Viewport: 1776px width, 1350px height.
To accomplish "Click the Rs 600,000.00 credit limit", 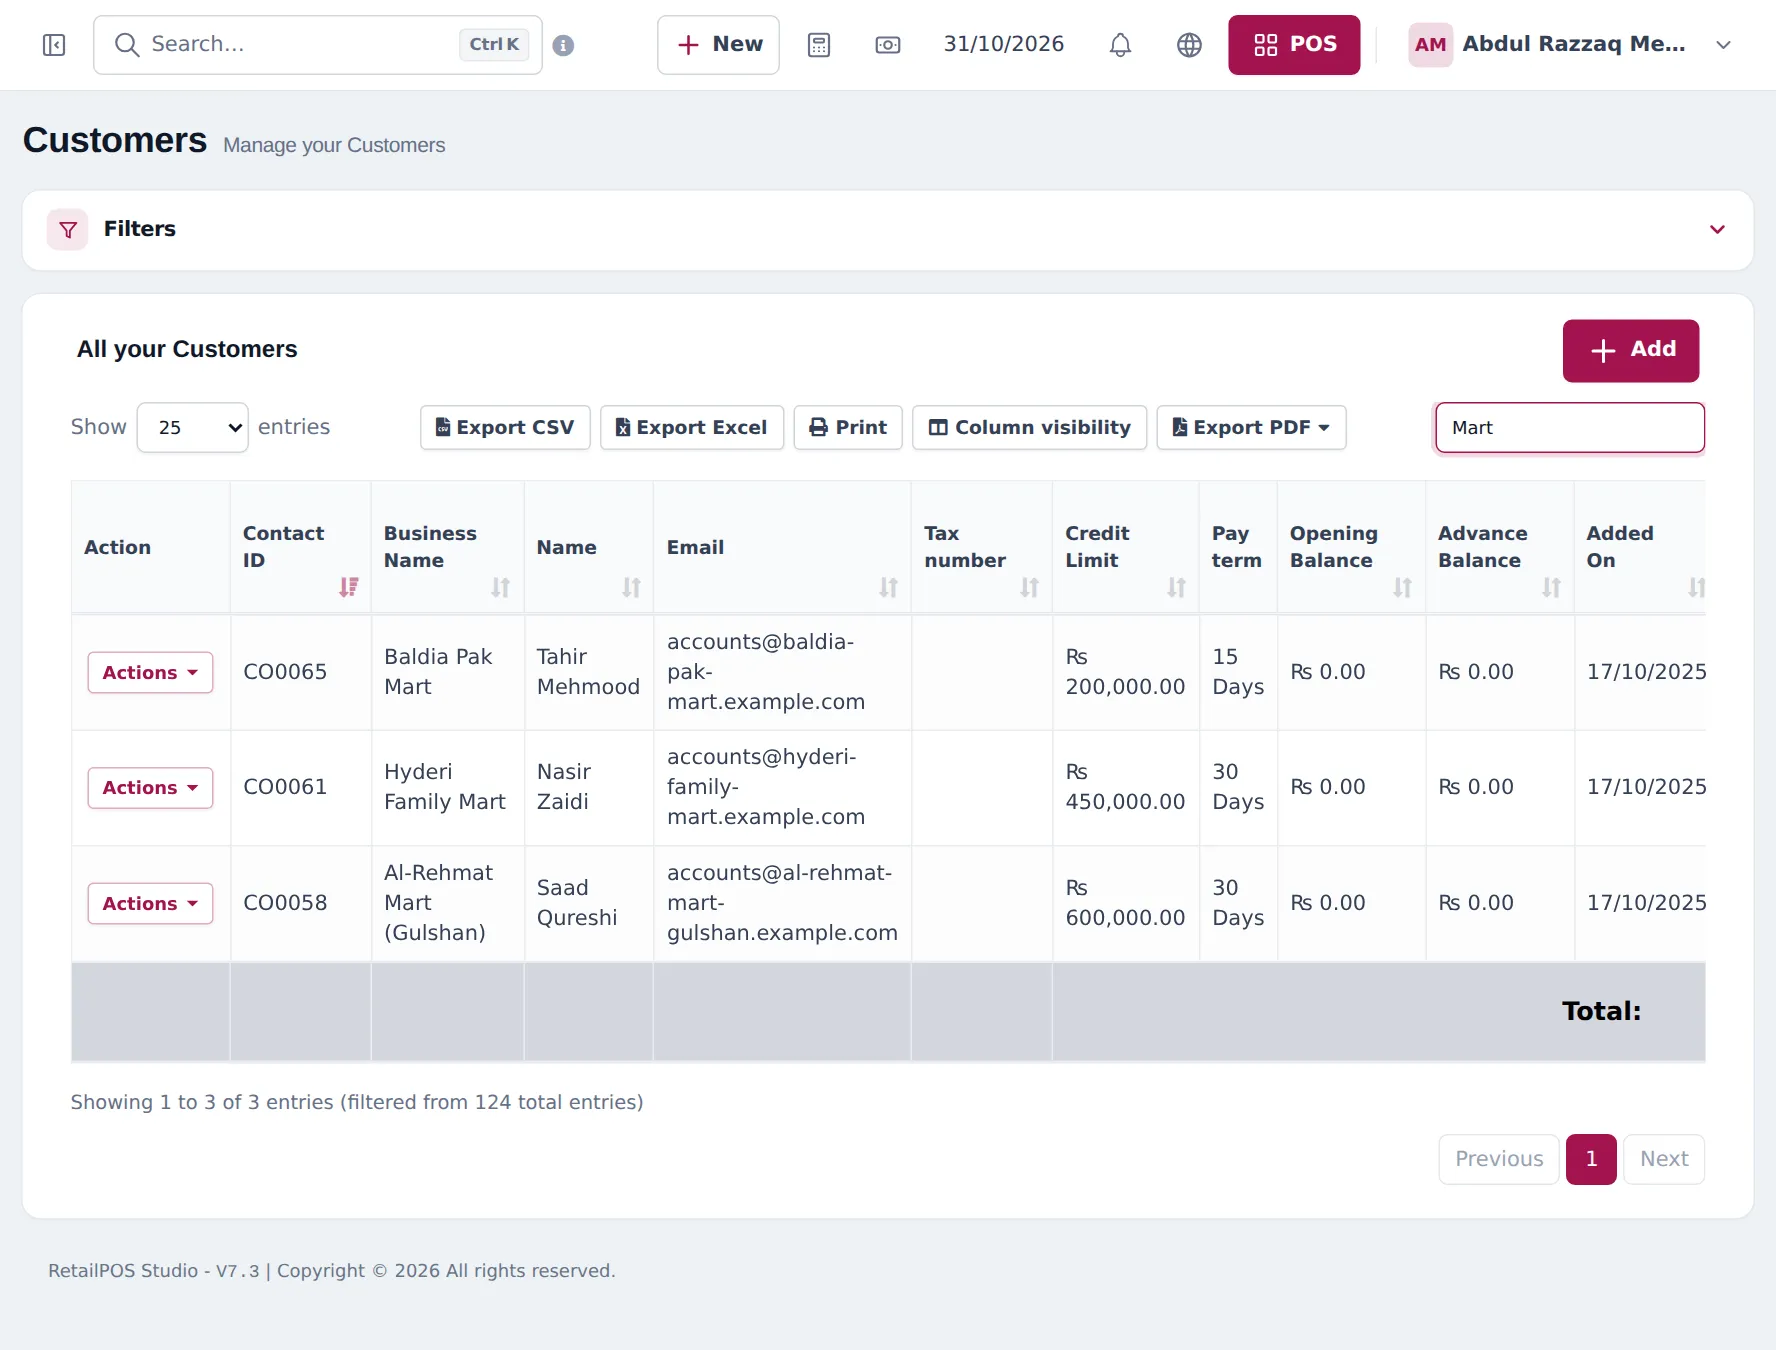I will (1125, 904).
